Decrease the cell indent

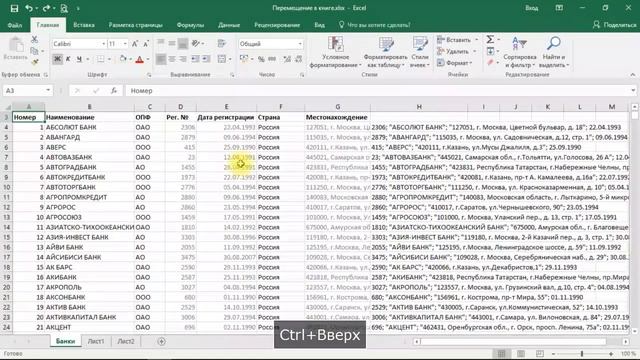(x=196, y=60)
